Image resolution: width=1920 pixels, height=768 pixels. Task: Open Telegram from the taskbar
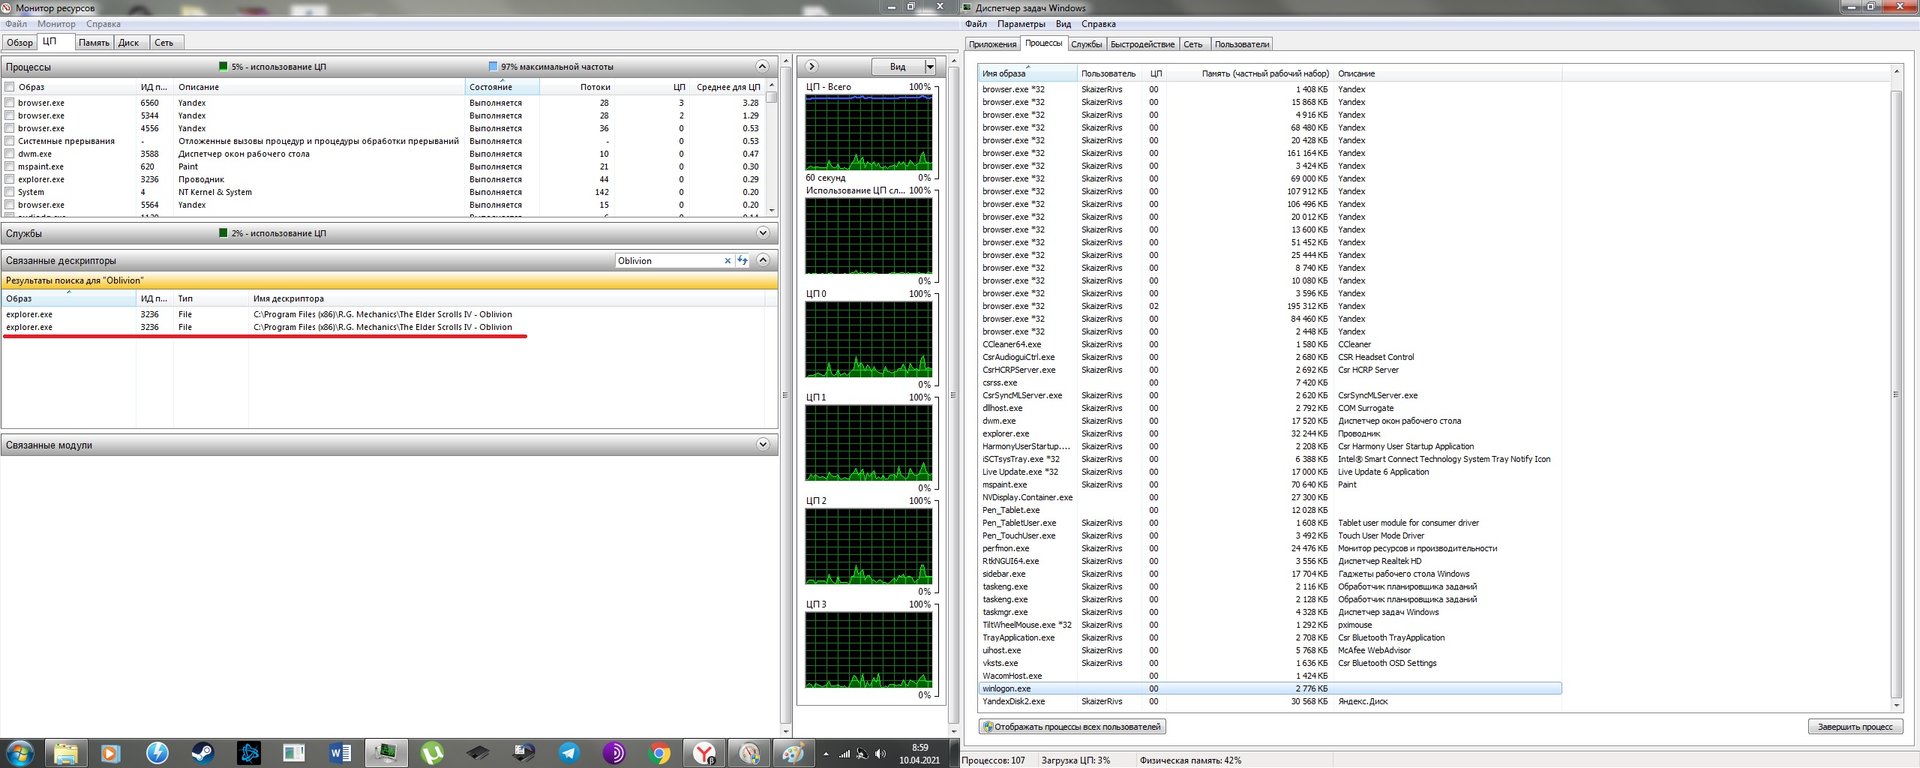(568, 753)
